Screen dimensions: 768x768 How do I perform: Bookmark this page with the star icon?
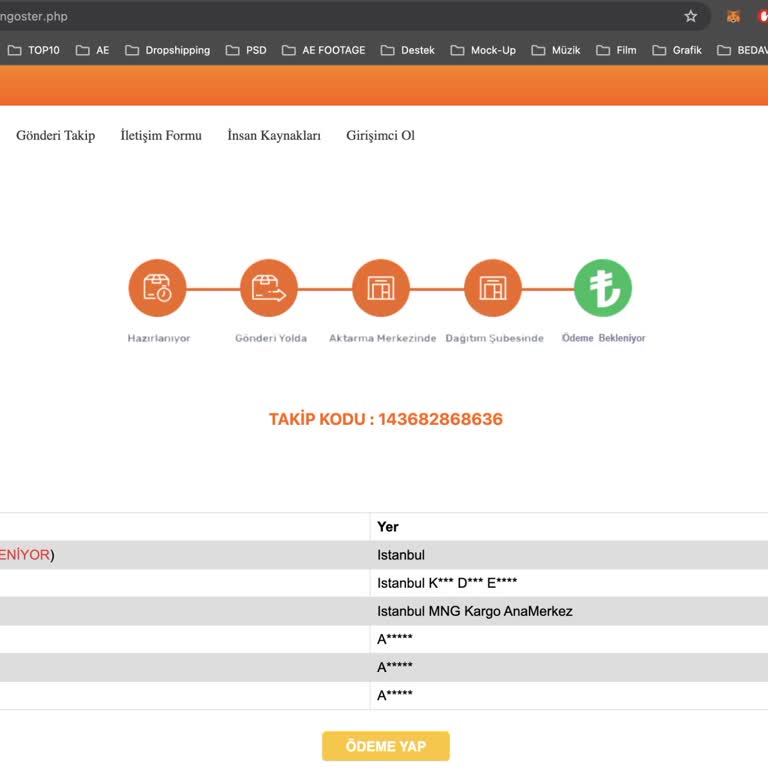pos(690,16)
